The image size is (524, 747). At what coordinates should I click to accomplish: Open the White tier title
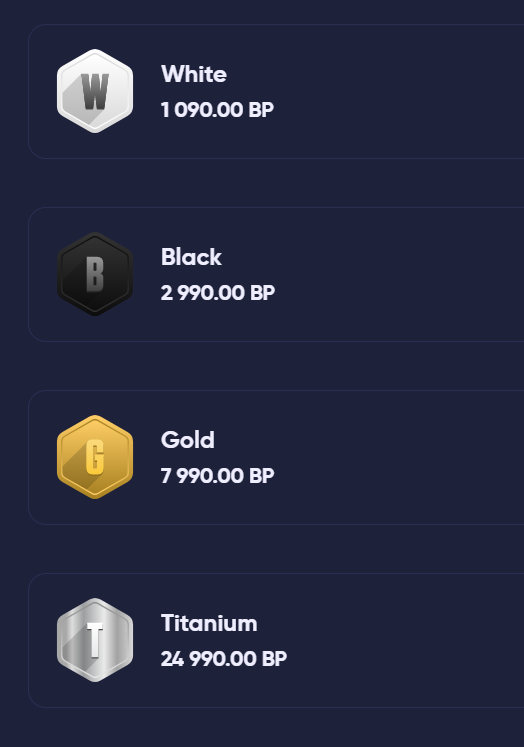click(194, 74)
